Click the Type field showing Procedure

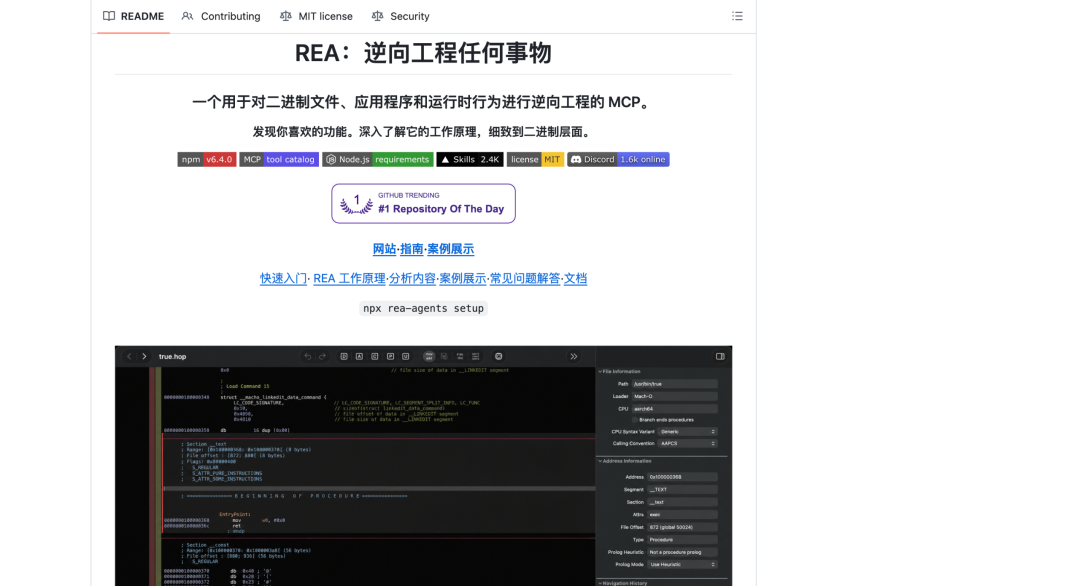tap(682, 540)
